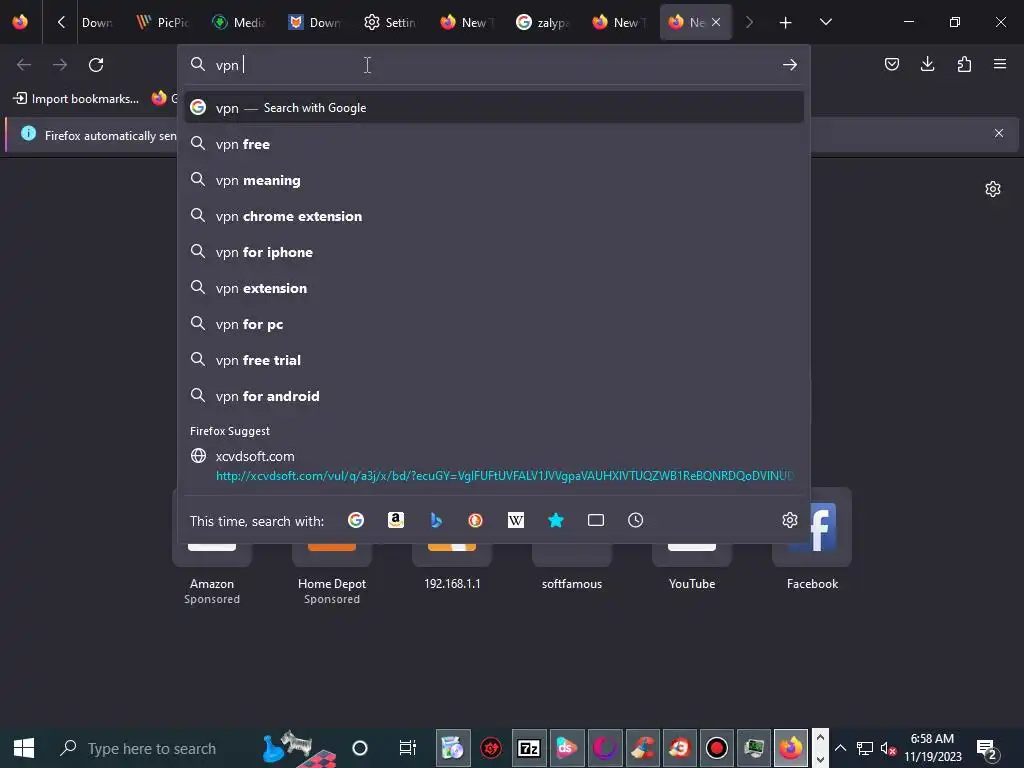Search this time with Wikipedia icon

(x=516, y=520)
